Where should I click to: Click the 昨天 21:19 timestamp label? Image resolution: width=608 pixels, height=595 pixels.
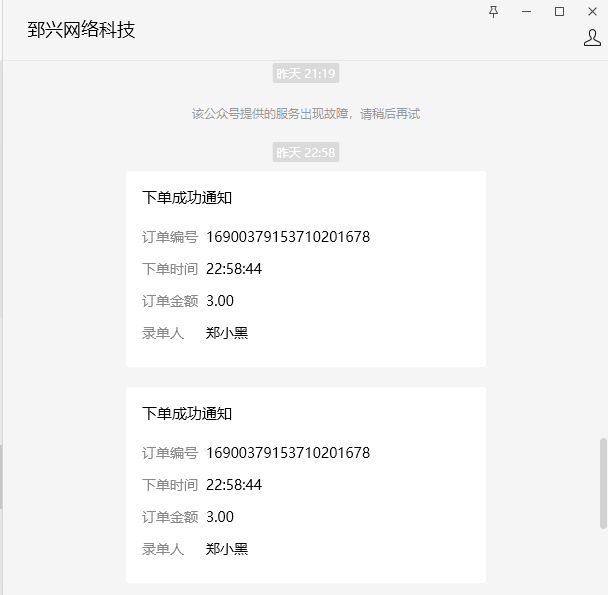click(305, 73)
